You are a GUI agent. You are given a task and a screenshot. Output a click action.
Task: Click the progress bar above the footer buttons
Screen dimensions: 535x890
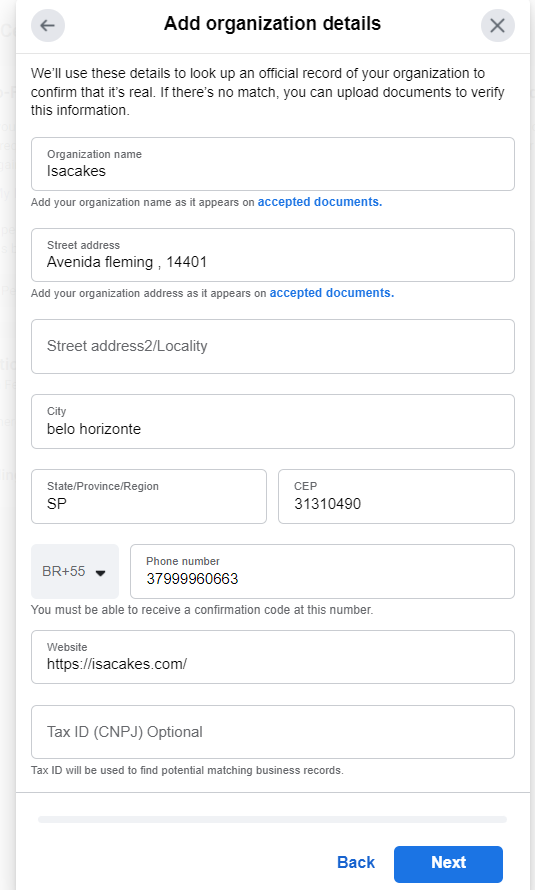click(x=272, y=819)
